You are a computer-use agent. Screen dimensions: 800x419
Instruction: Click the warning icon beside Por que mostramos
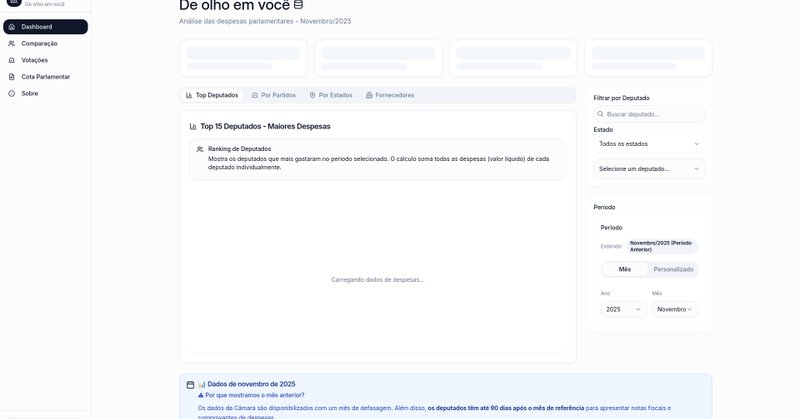click(201, 396)
